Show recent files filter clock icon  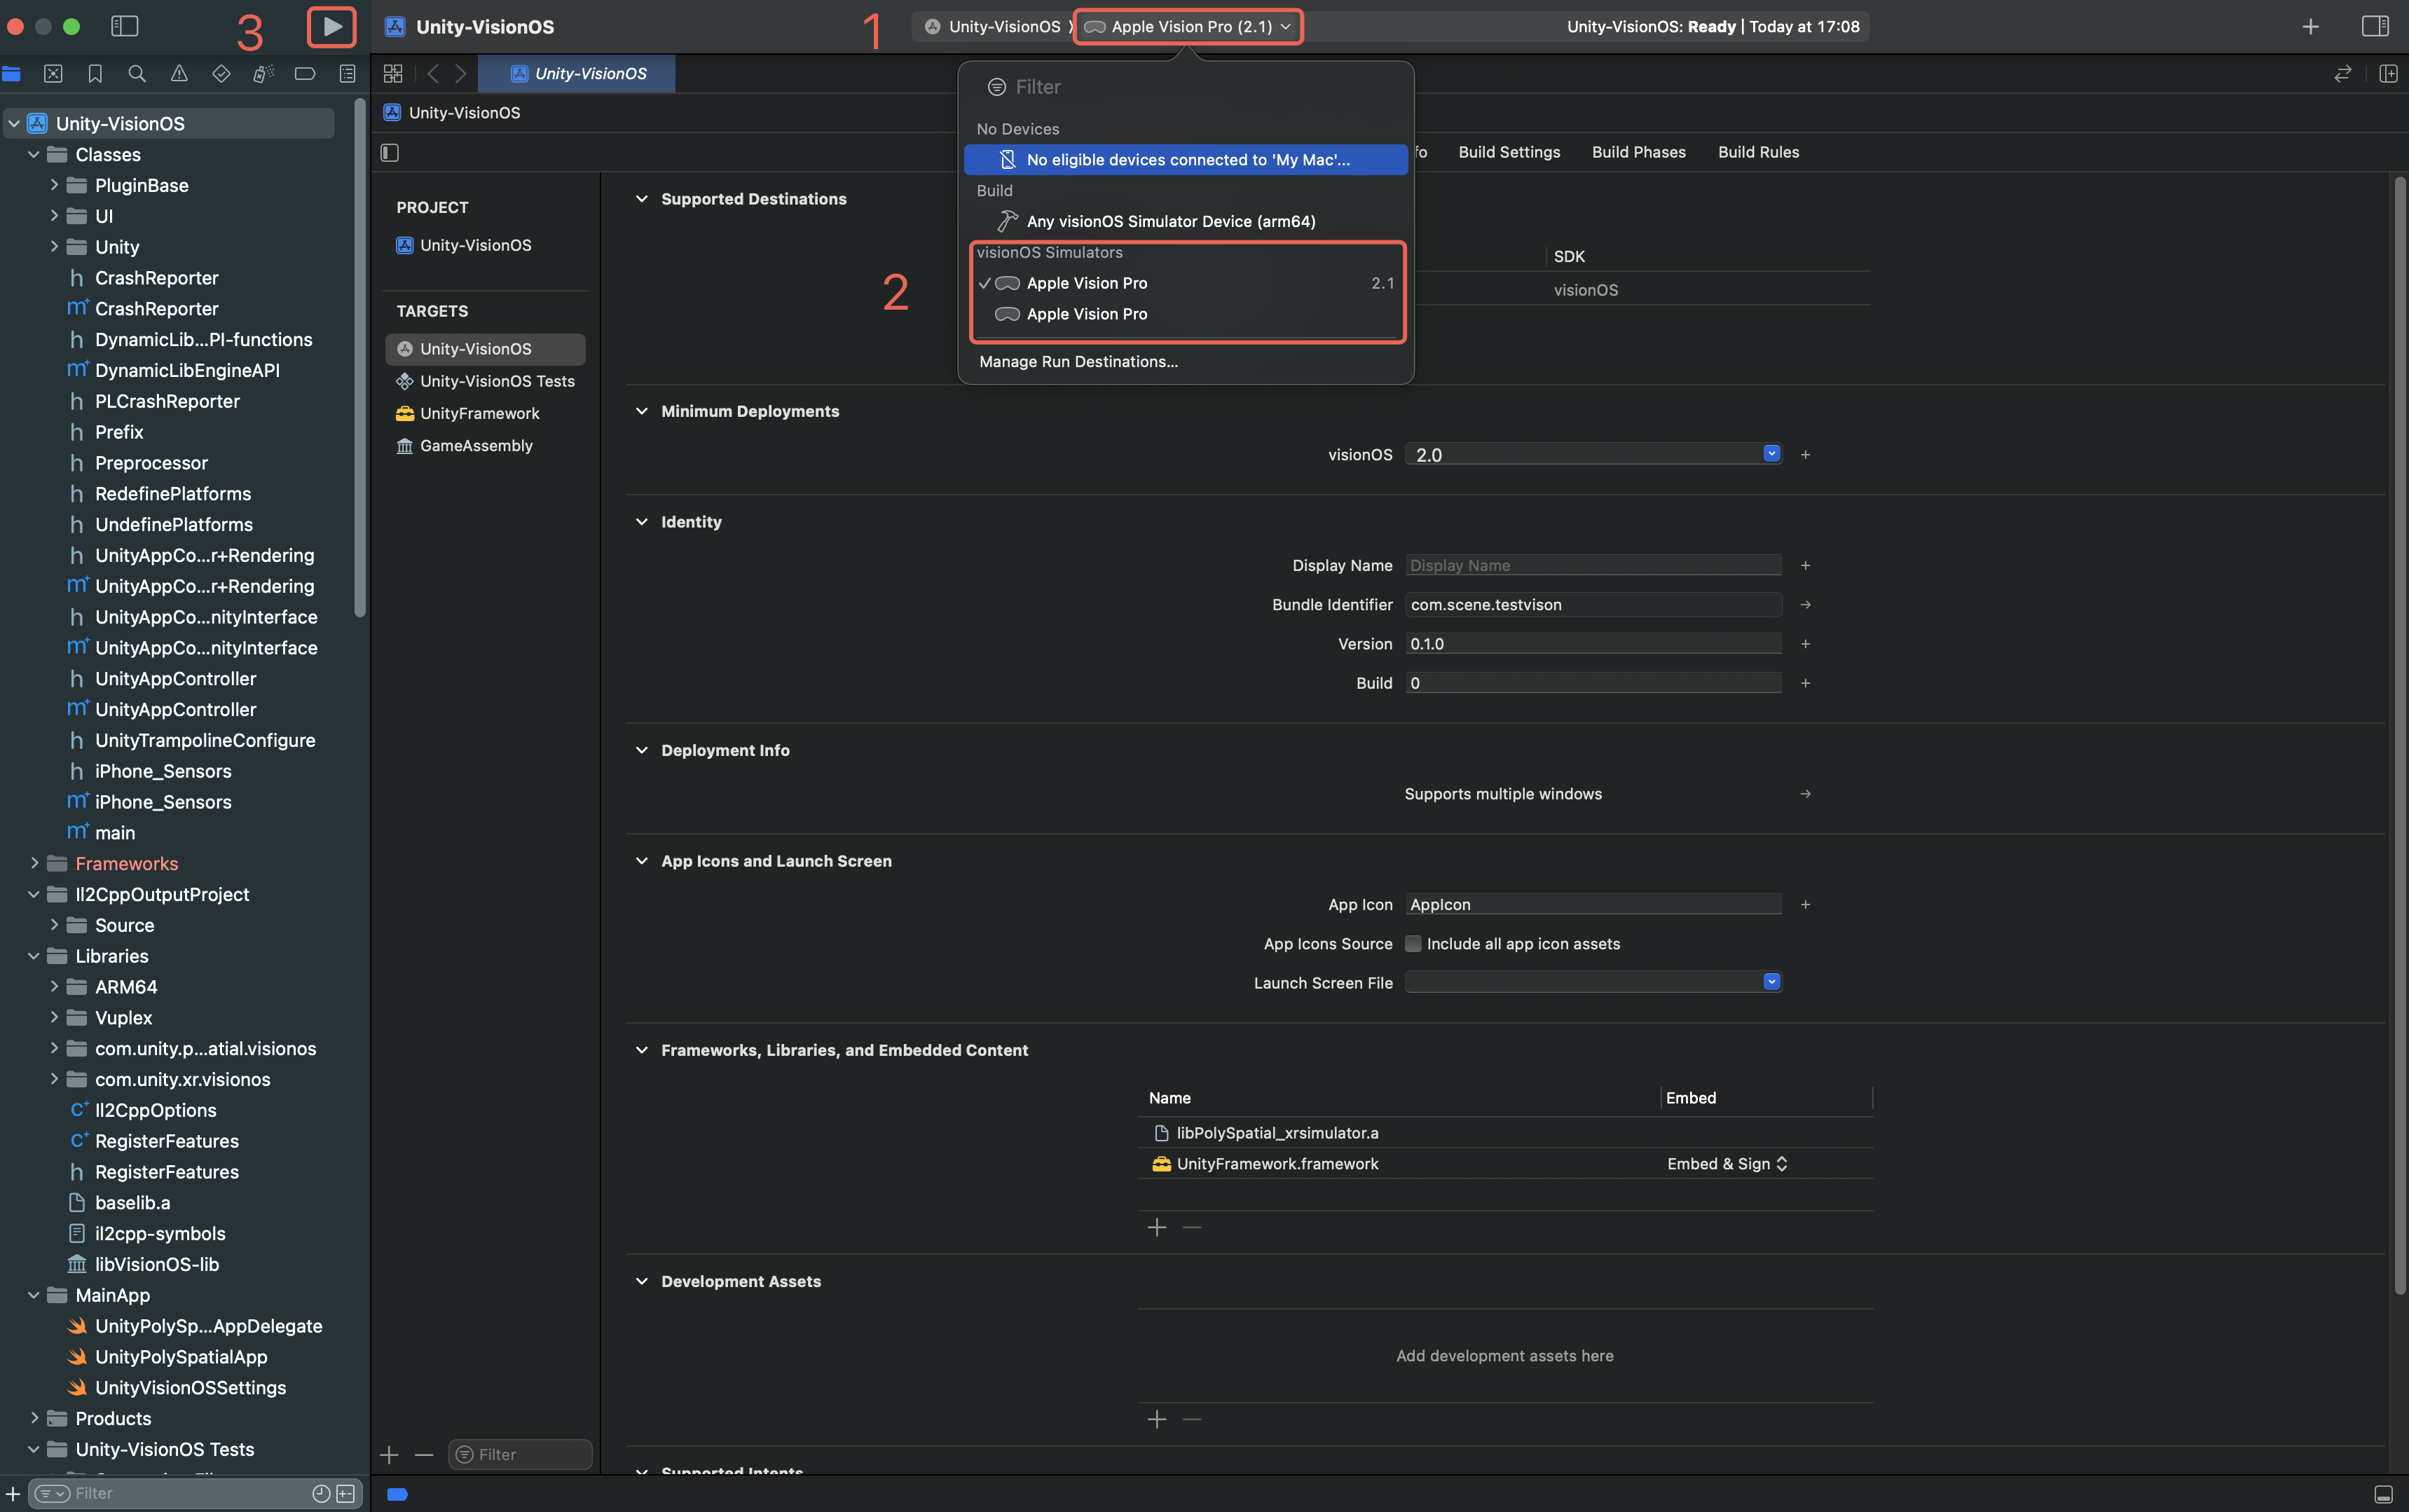point(321,1493)
